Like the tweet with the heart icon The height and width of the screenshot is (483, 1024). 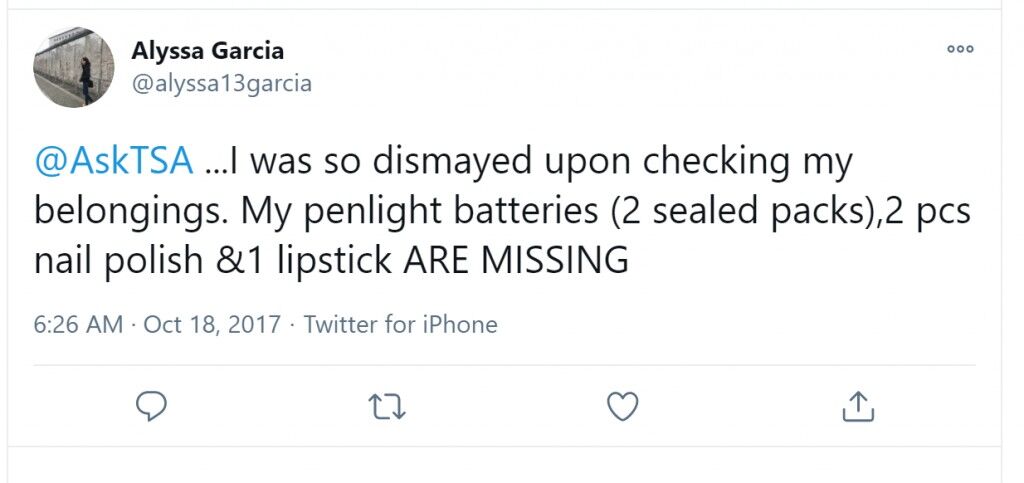(622, 407)
